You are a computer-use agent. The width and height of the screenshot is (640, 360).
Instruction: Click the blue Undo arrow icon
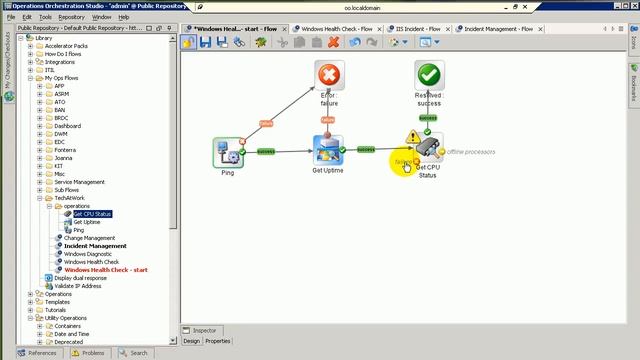(x=355, y=42)
